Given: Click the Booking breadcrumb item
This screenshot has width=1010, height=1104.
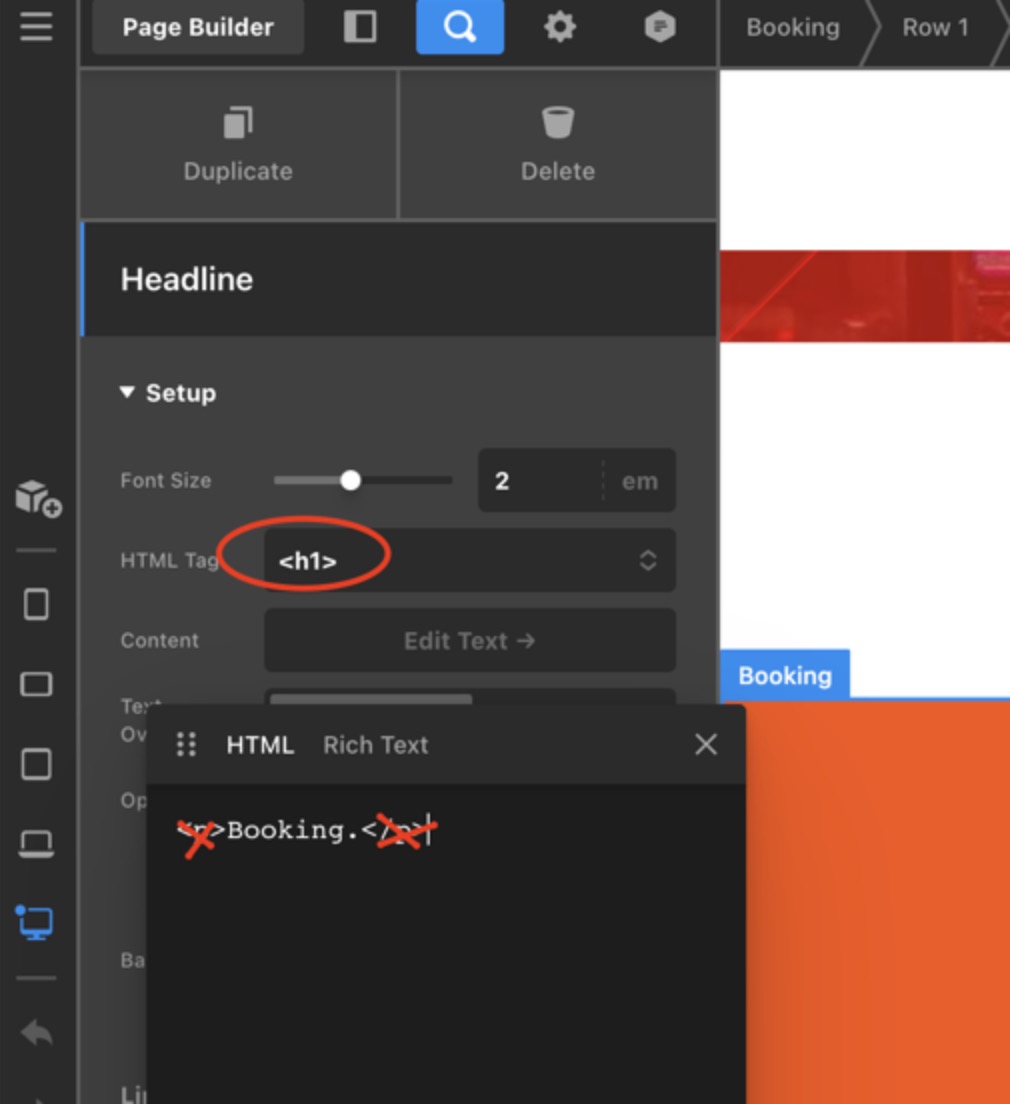Looking at the screenshot, I should 792,27.
